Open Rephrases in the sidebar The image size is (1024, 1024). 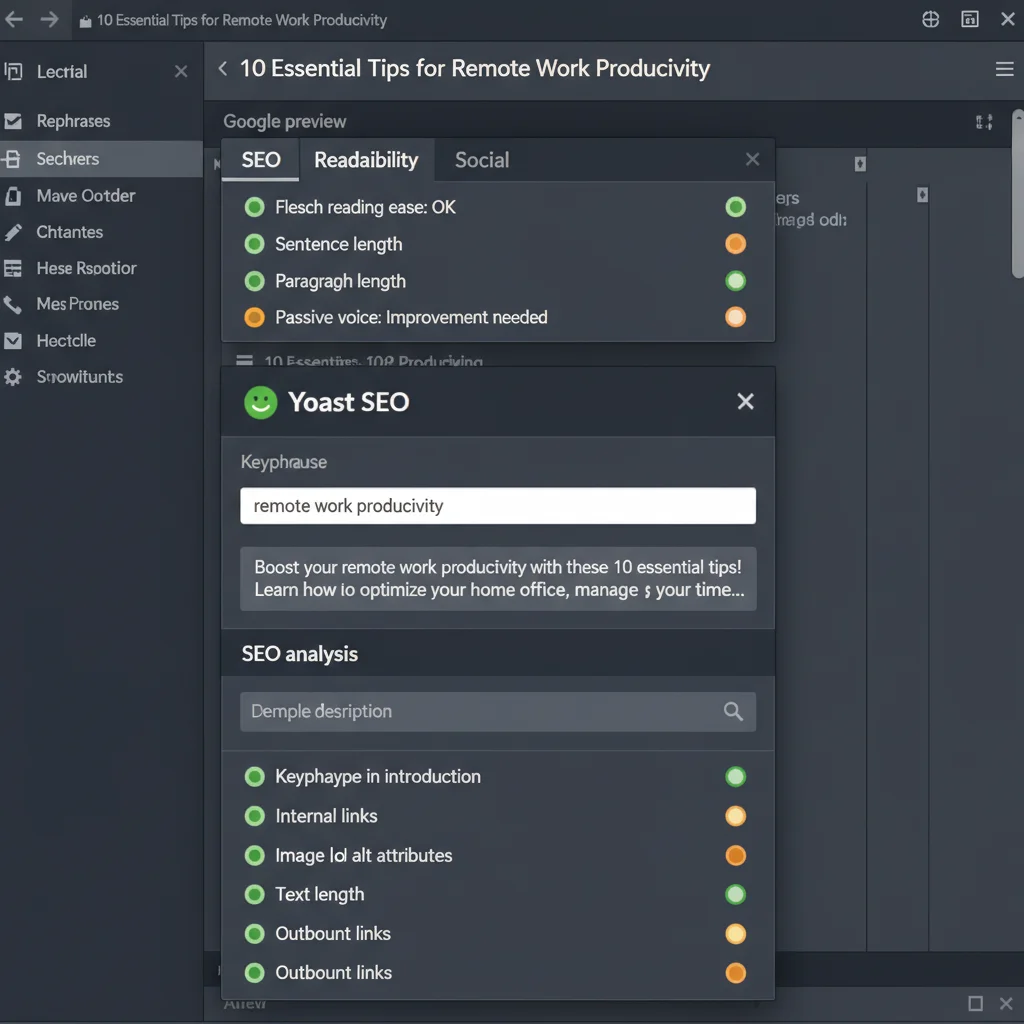[x=101, y=121]
